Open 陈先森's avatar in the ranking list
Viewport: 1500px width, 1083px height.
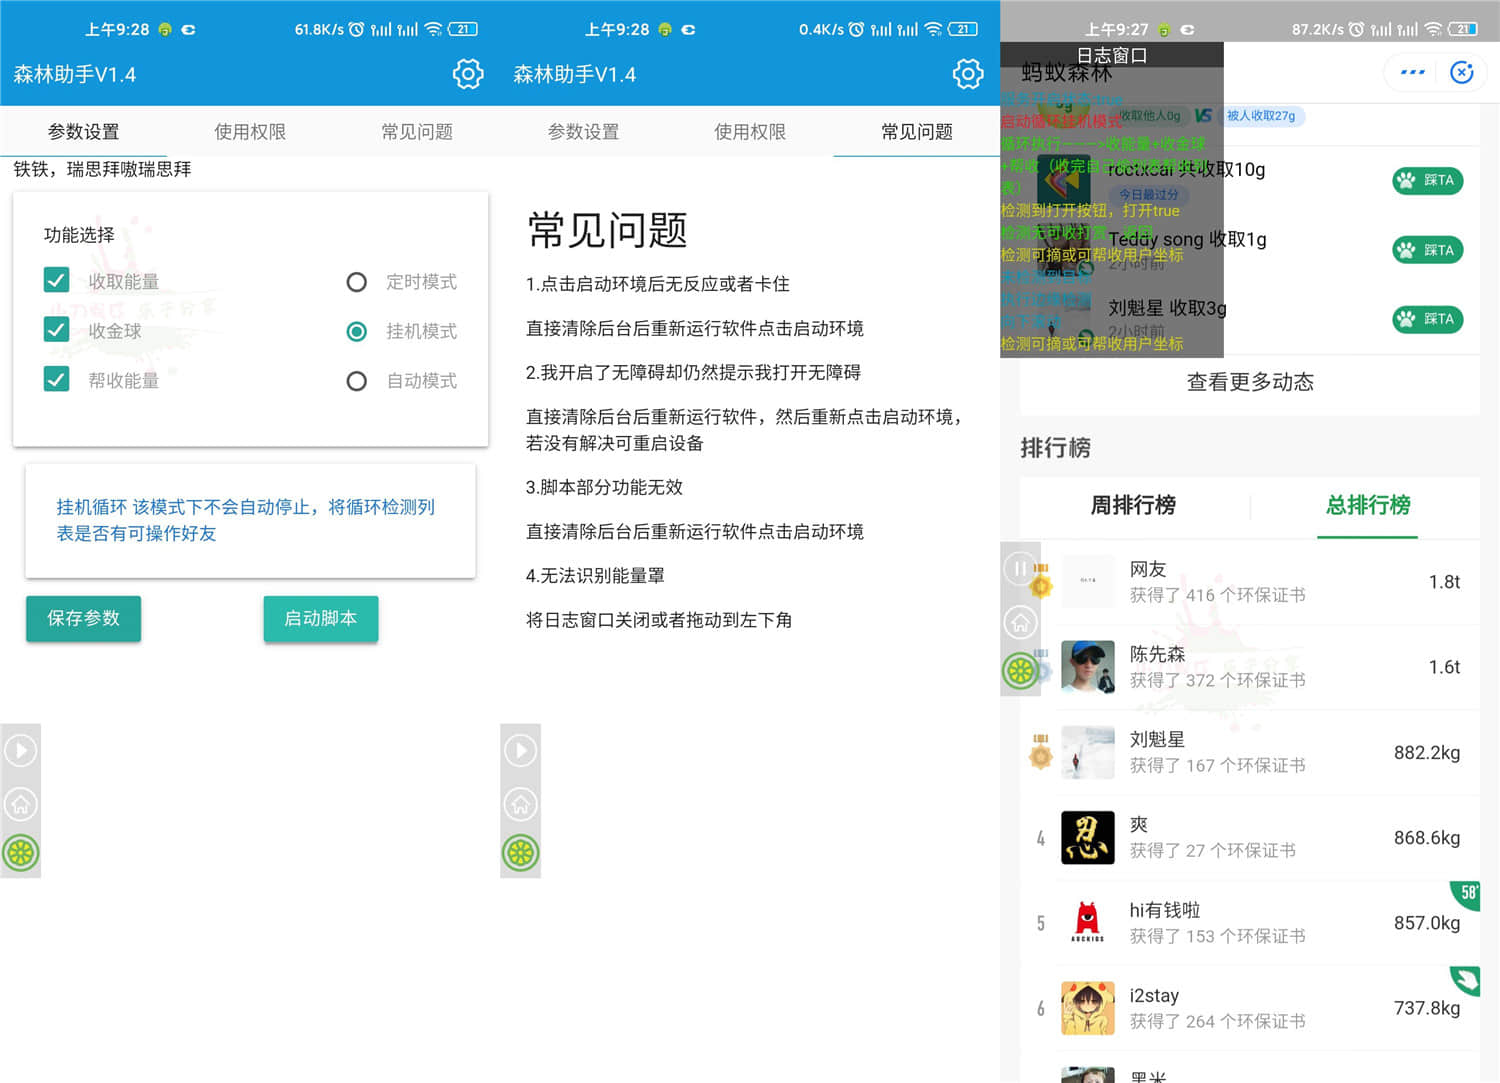click(1087, 667)
